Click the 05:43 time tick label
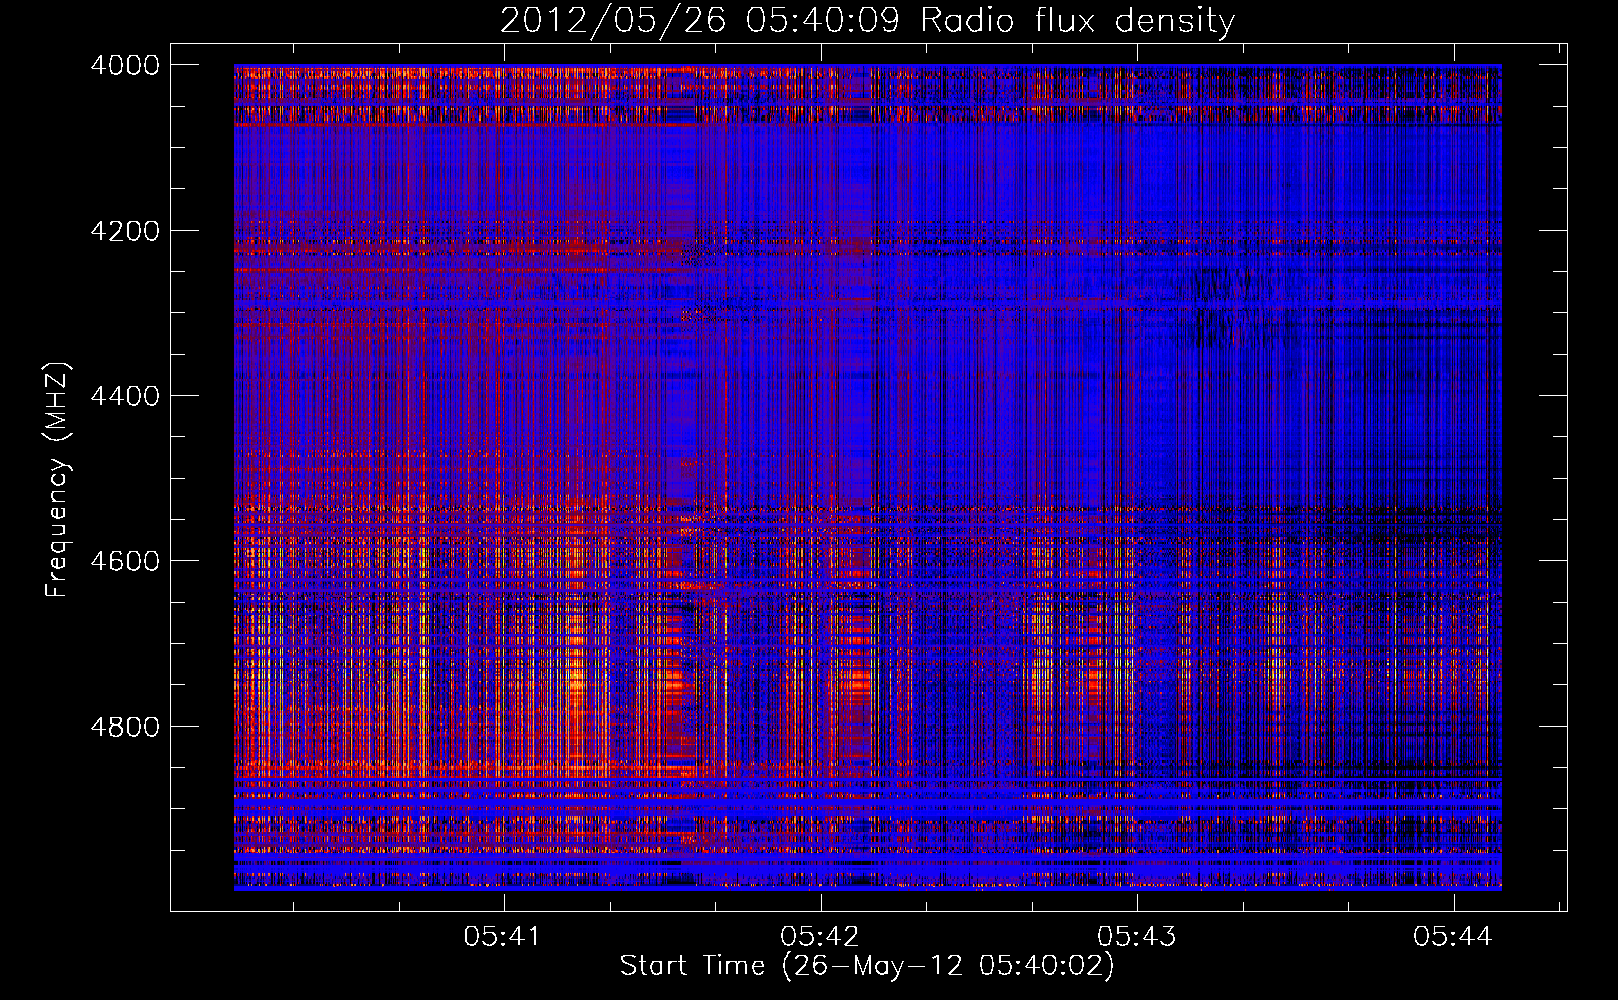This screenshot has height=1000, width=1618. tap(1137, 936)
